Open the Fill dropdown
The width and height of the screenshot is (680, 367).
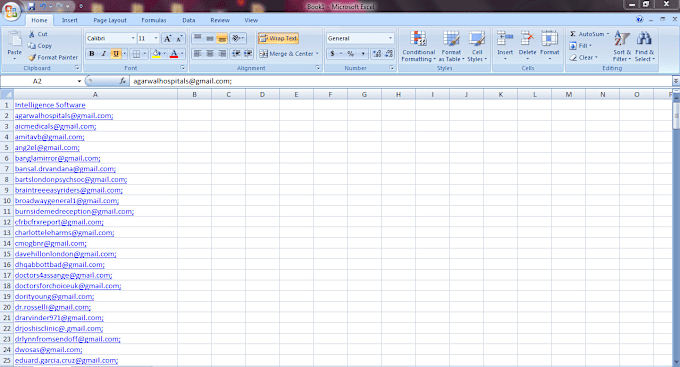click(581, 46)
